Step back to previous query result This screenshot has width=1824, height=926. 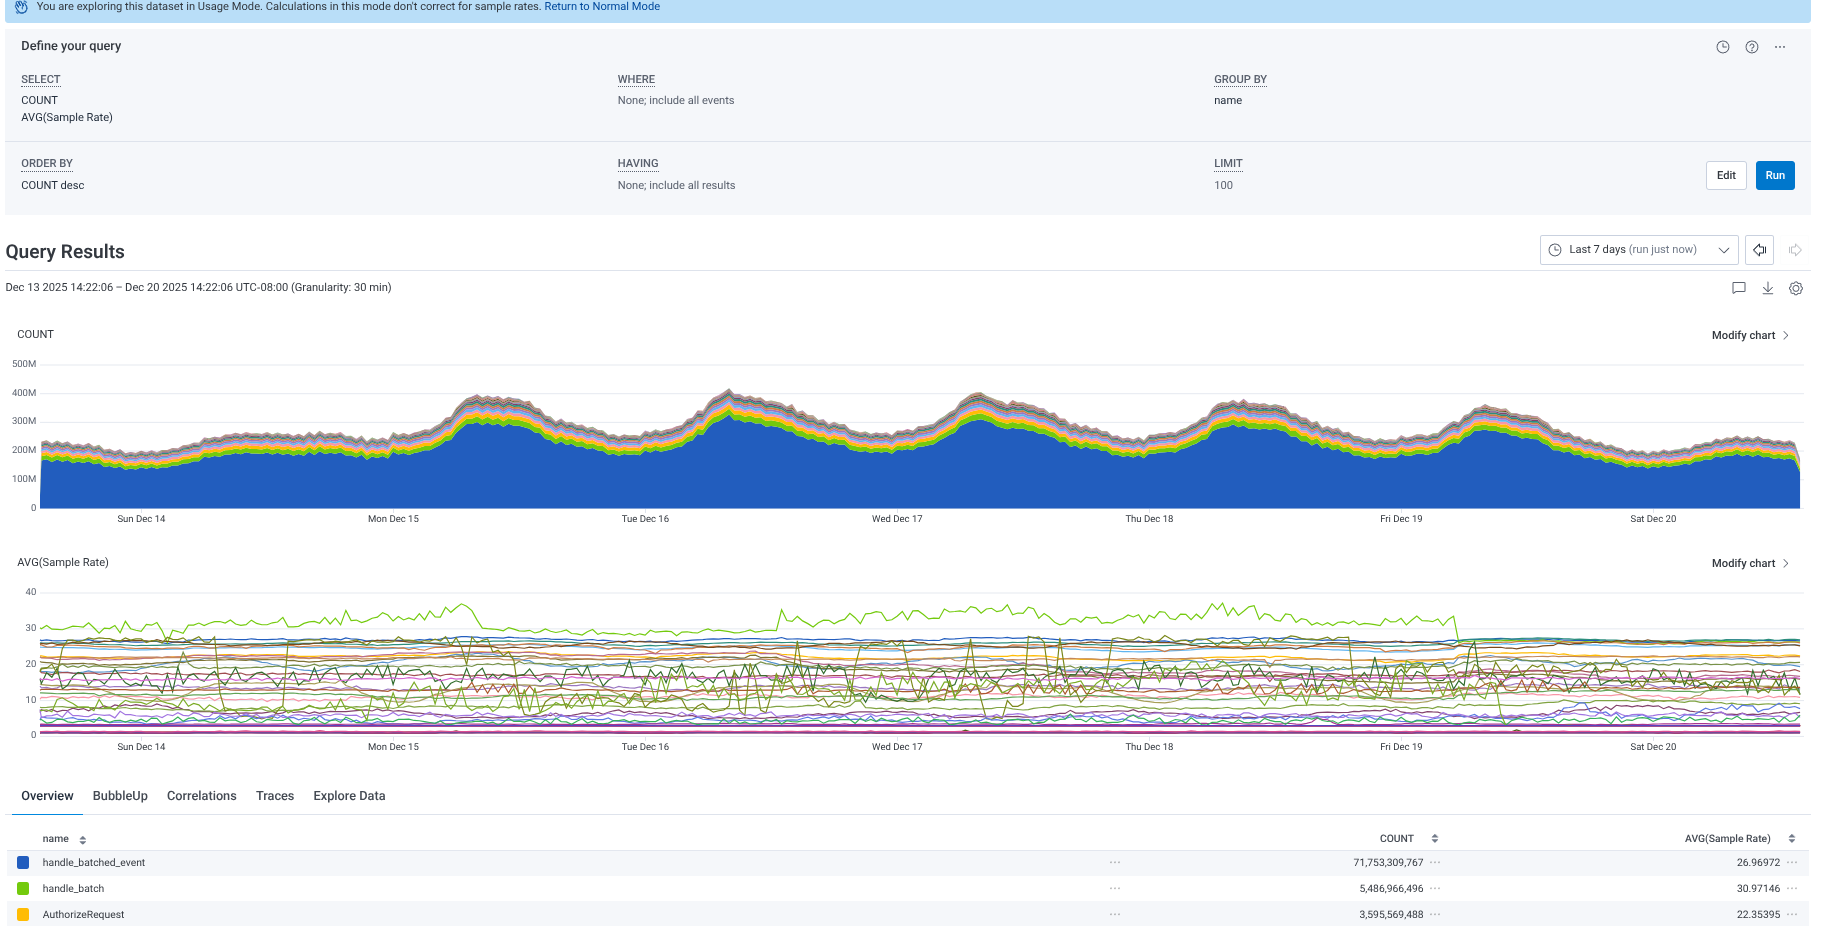pyautogui.click(x=1759, y=250)
